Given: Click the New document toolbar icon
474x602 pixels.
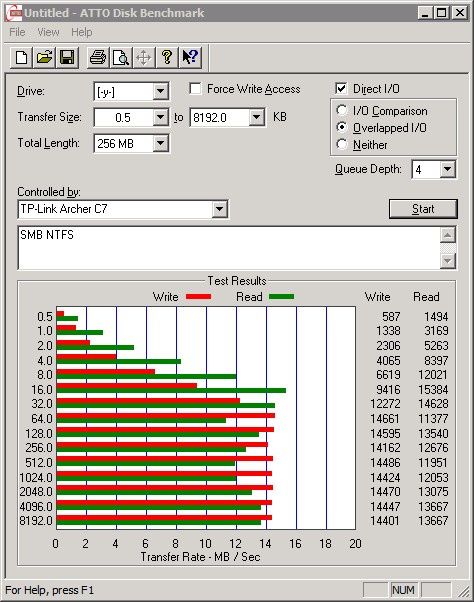Looking at the screenshot, I should pos(21,58).
